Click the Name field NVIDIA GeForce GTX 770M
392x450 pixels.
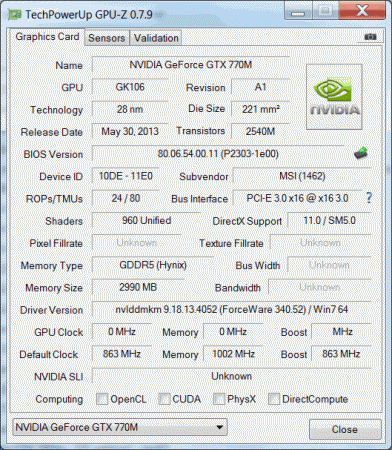click(191, 64)
